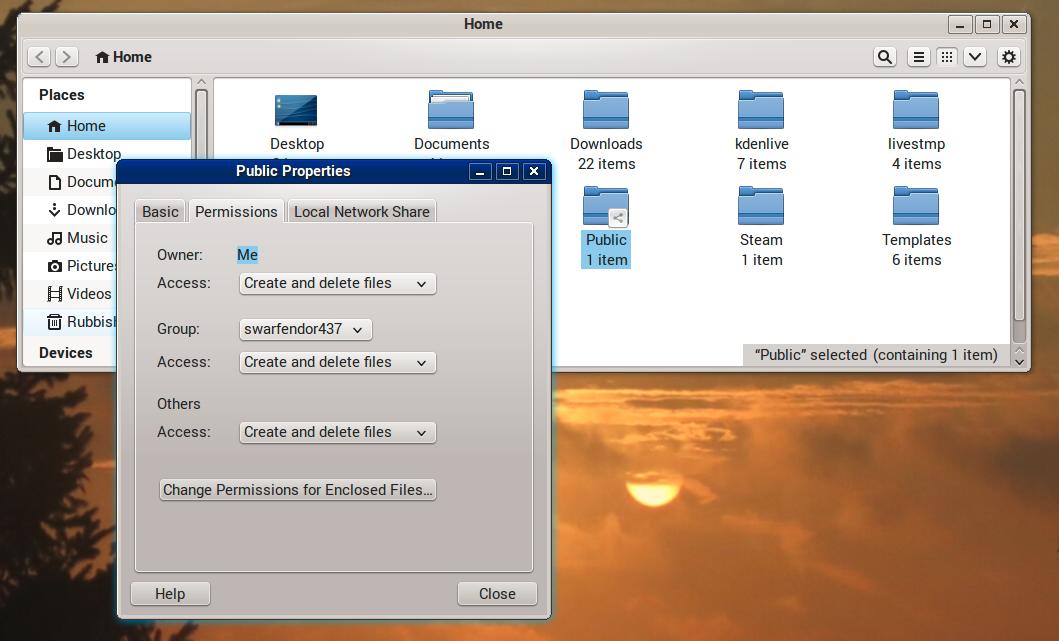
Task: Open the Downloads folder icon
Action: (605, 111)
